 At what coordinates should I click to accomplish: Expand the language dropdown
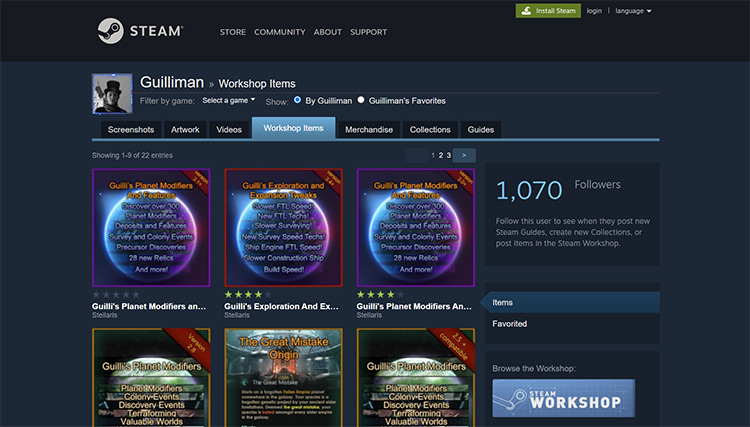tap(633, 11)
